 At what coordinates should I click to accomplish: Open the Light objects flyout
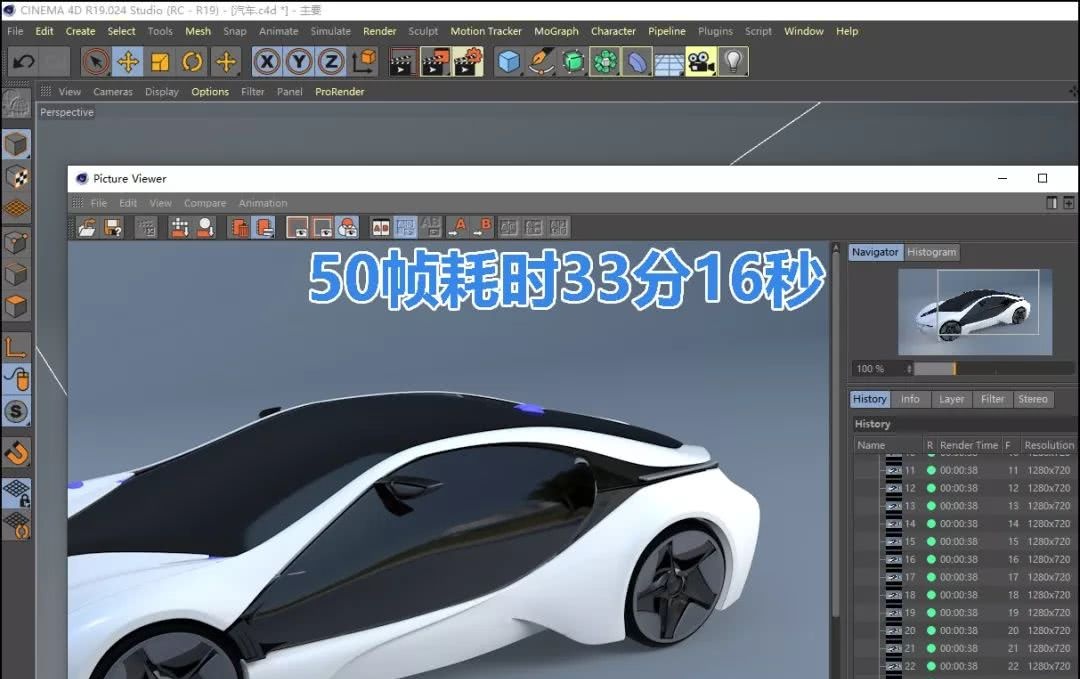point(733,62)
